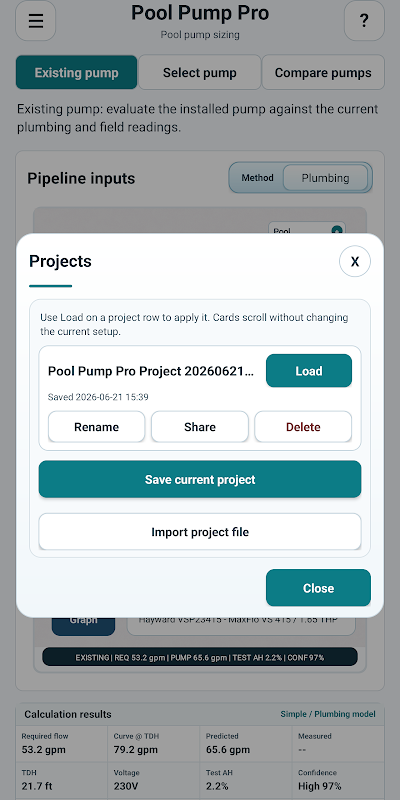This screenshot has height=800, width=400.
Task: Toggle the Method Plumbing switch
Action: pos(301,178)
